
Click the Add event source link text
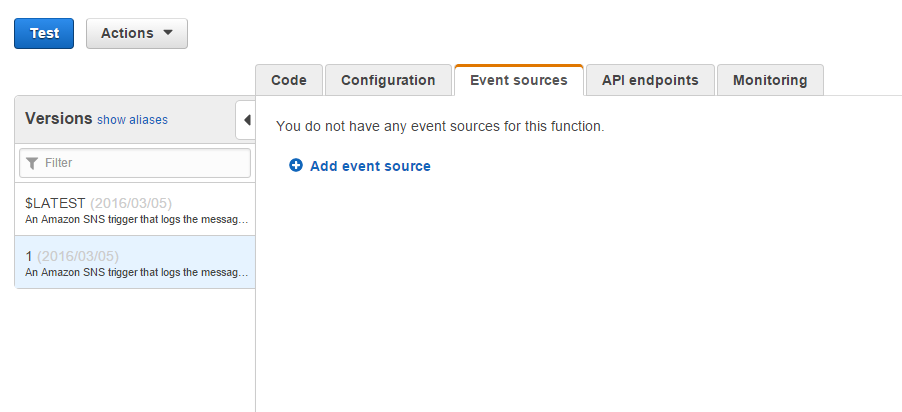coord(370,166)
